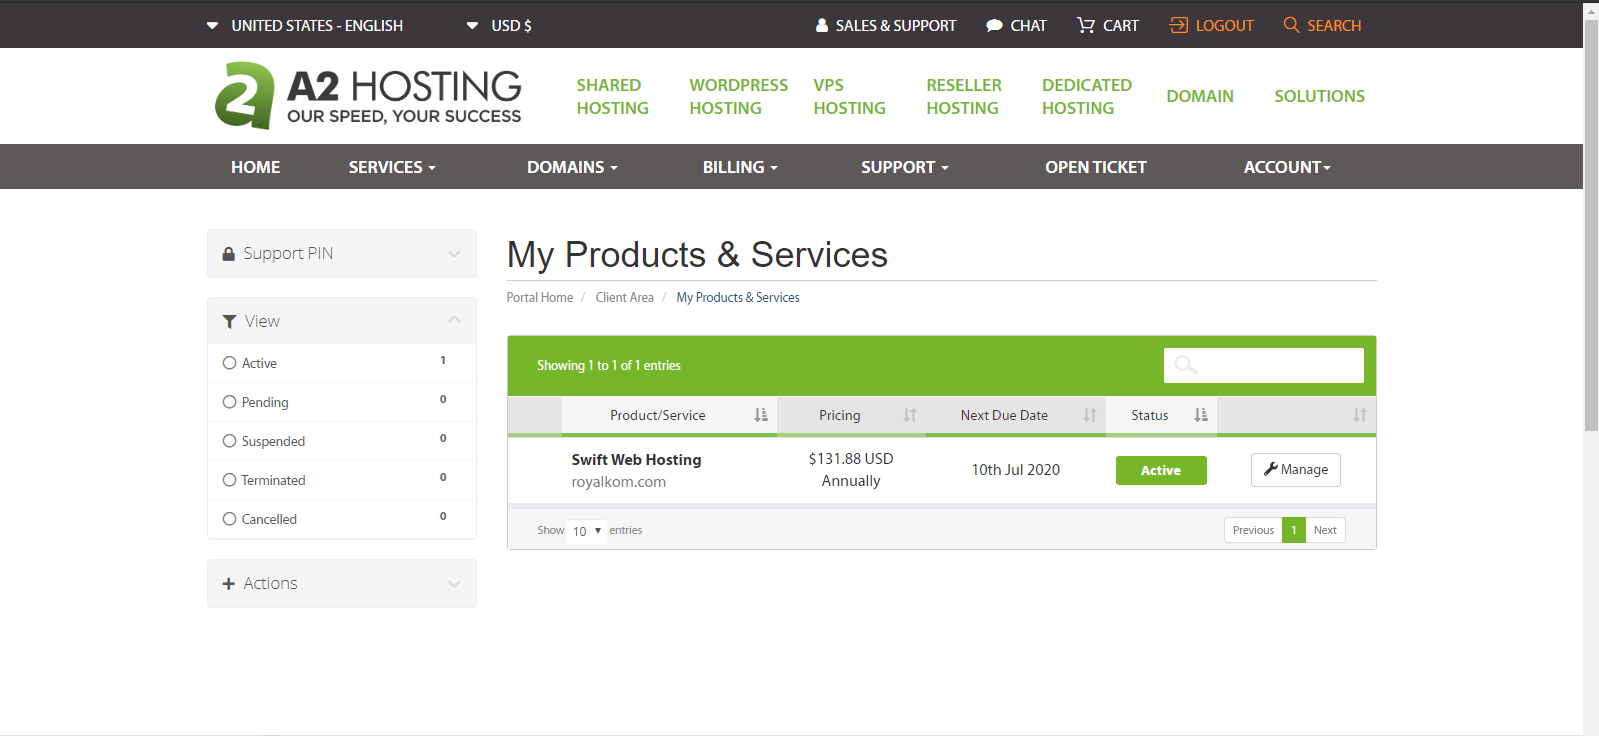Select the Cancelled filter radio button

pyautogui.click(x=230, y=519)
